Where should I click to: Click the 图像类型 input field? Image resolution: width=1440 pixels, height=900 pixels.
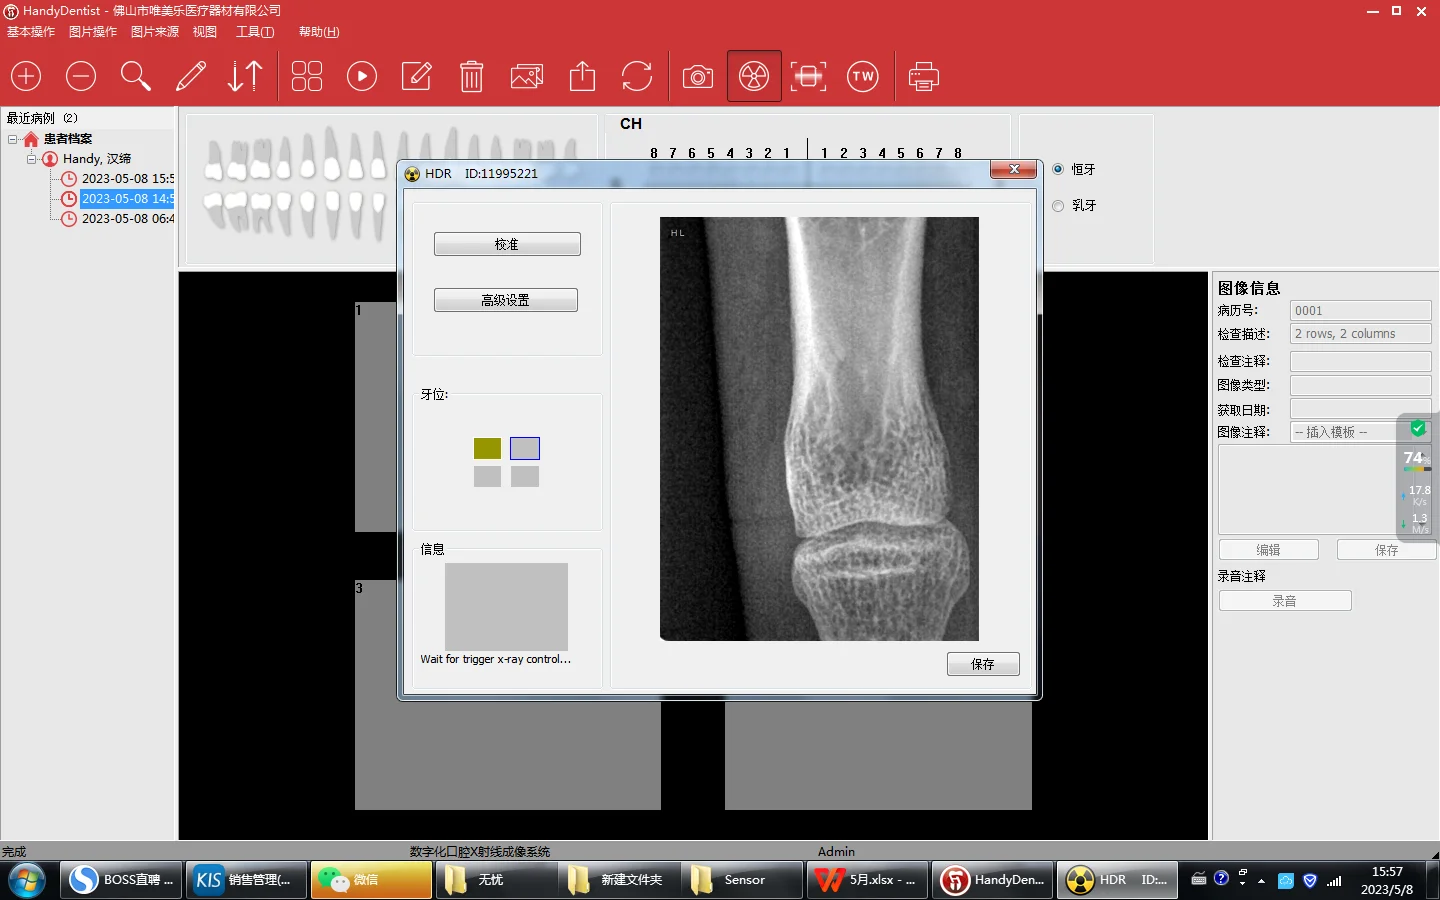(x=1361, y=385)
